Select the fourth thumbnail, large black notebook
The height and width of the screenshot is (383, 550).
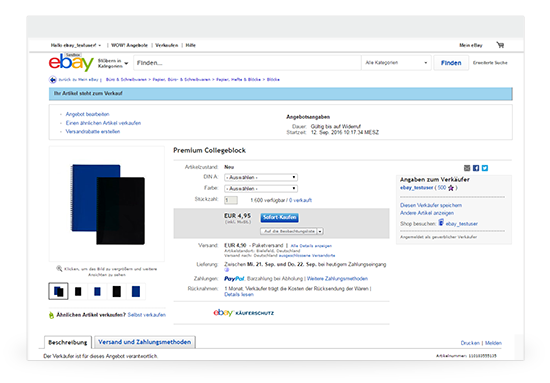116,291
